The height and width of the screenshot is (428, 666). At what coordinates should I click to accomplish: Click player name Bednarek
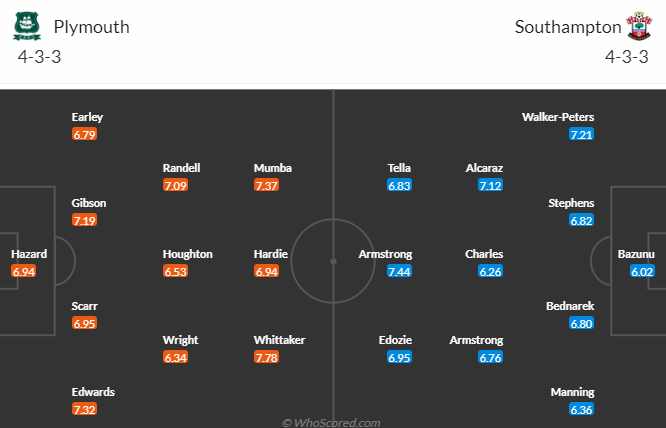(x=568, y=306)
